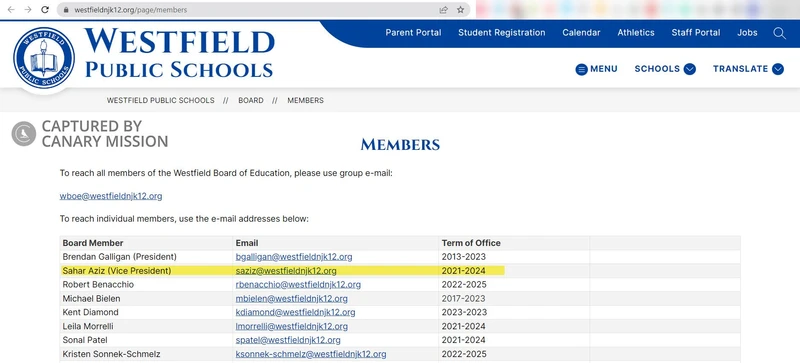Click the BOARD breadcrumb link
Screen dimensions: 800x363
tap(251, 101)
